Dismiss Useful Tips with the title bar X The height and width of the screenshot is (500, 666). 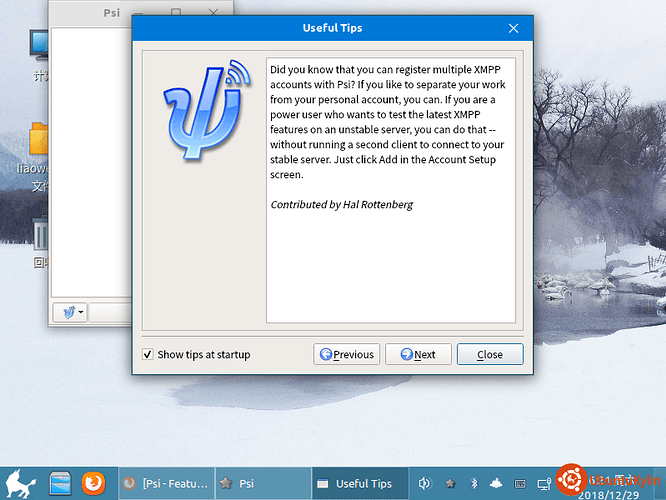point(513,28)
